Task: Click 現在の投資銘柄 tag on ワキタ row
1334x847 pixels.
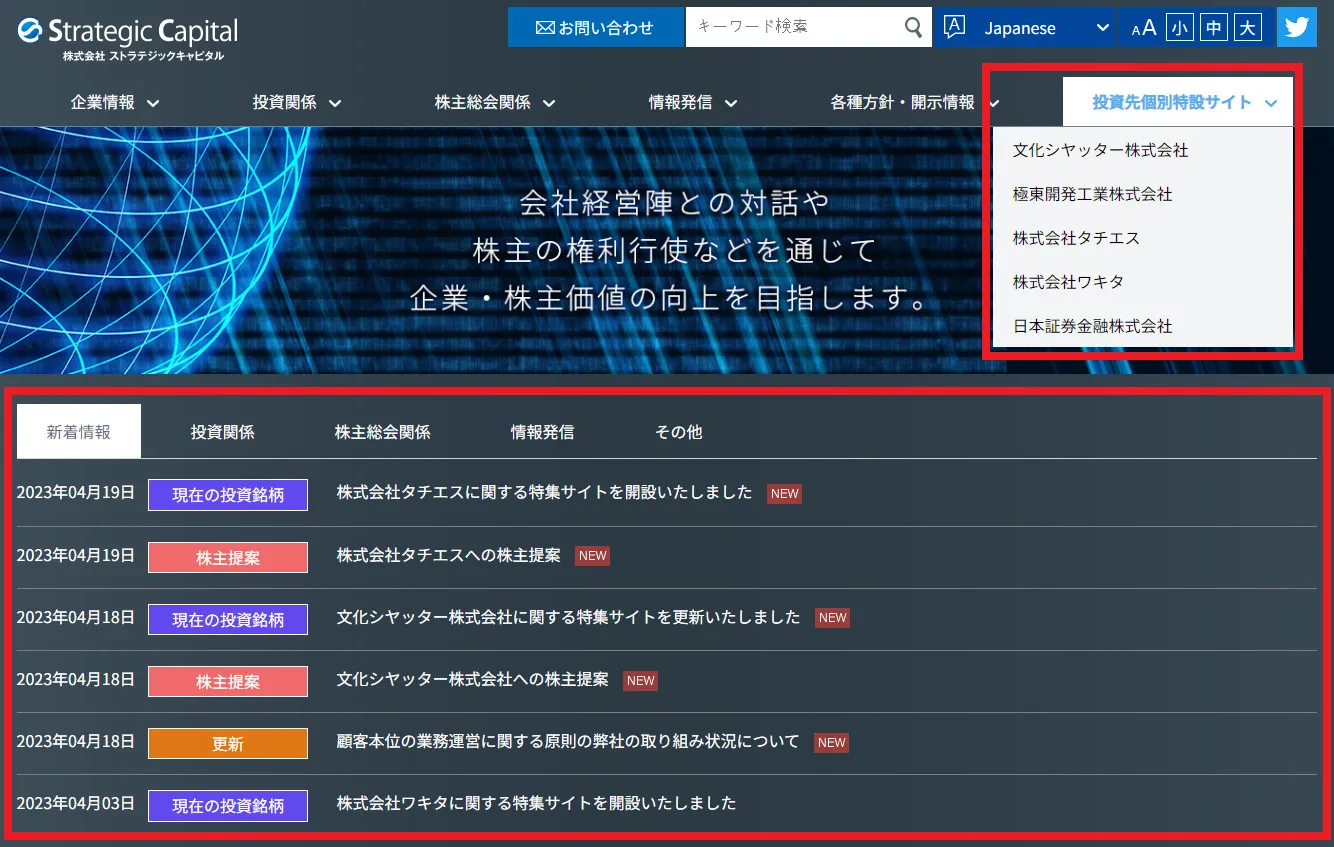Action: [x=228, y=806]
